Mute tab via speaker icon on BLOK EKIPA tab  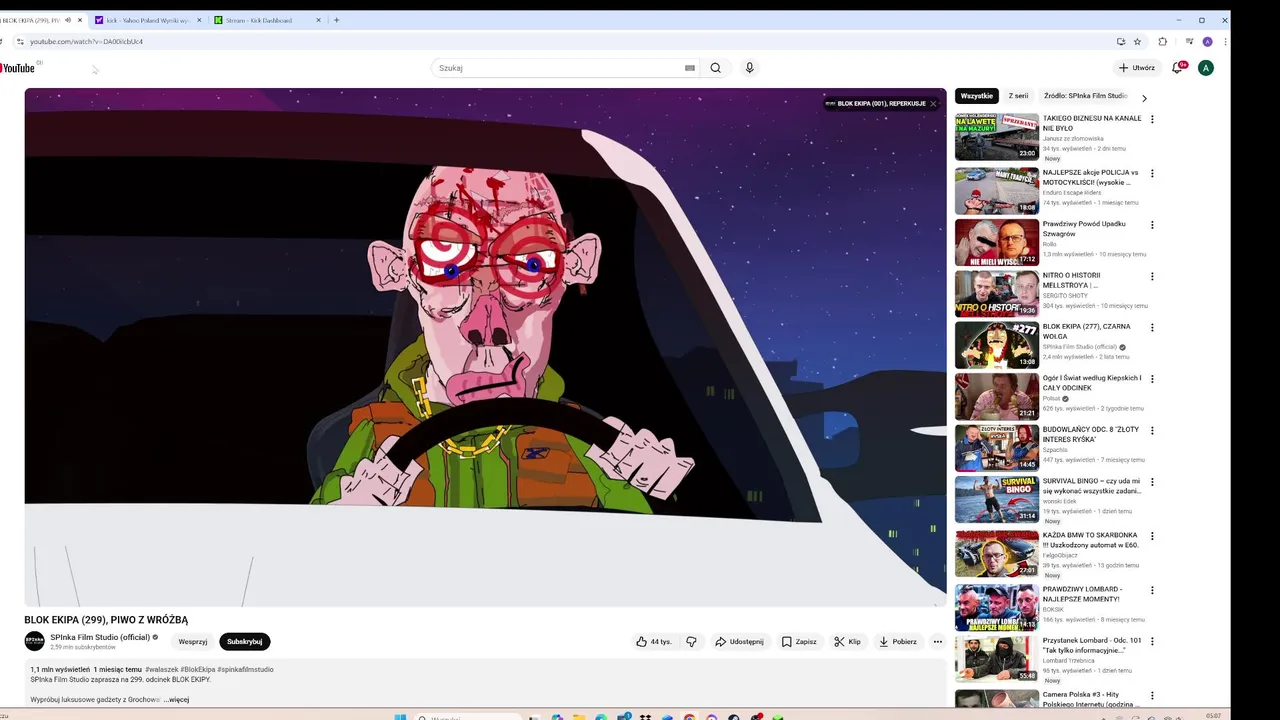point(68,20)
